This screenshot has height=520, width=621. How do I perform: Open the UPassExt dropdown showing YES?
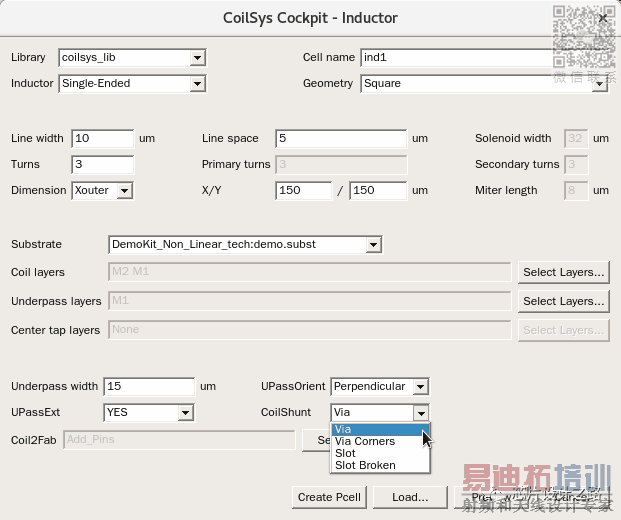pos(149,413)
